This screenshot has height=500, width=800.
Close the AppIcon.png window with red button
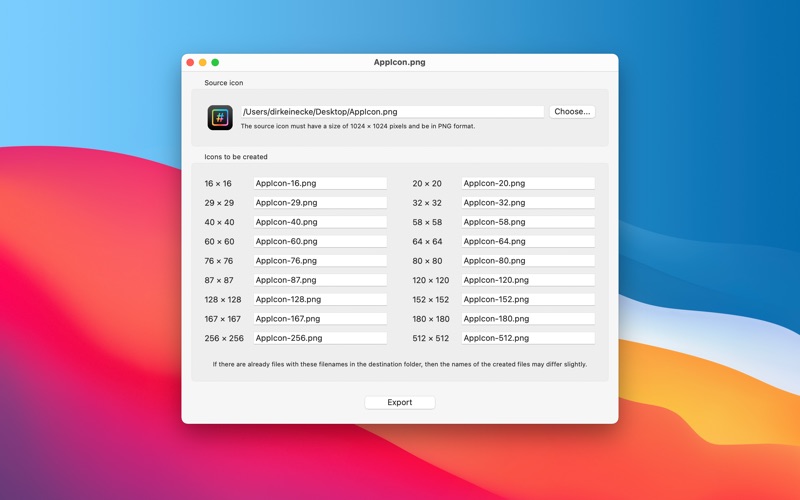click(190, 62)
